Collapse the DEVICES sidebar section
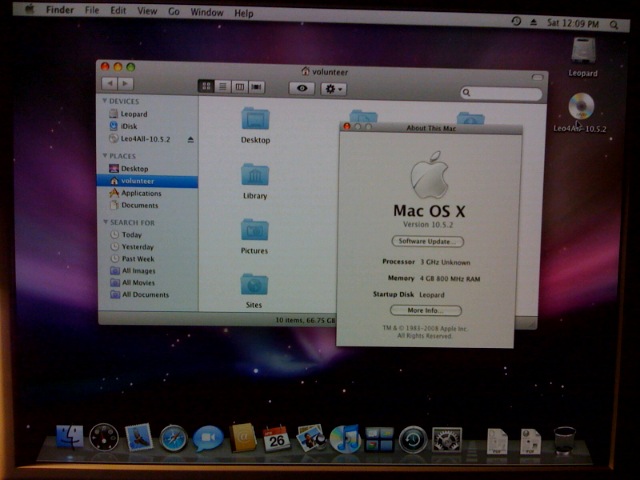The height and width of the screenshot is (480, 640). pos(103,101)
